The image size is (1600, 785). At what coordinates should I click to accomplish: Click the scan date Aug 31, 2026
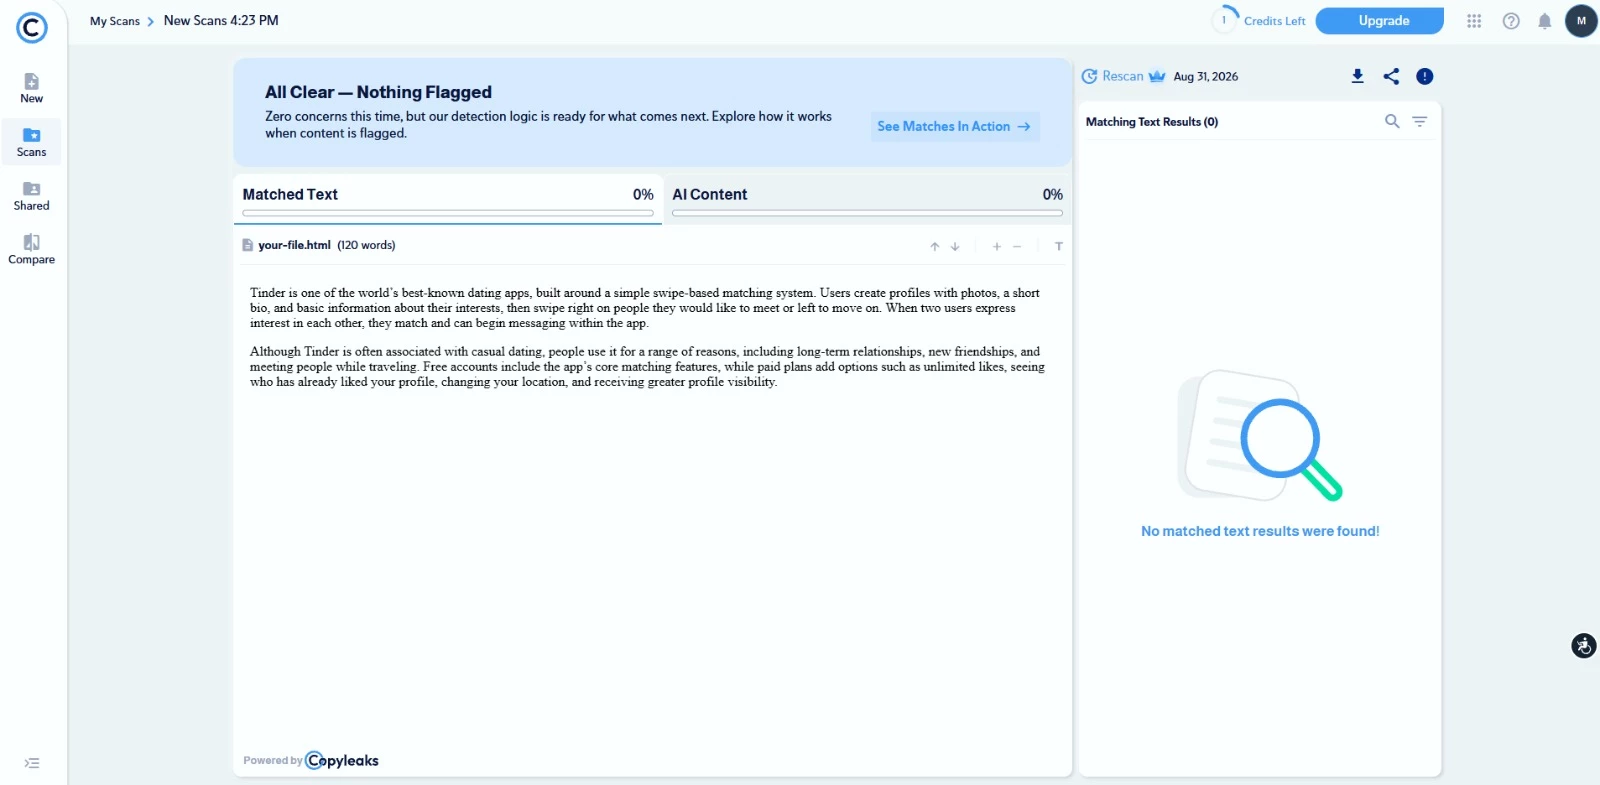pos(1206,76)
